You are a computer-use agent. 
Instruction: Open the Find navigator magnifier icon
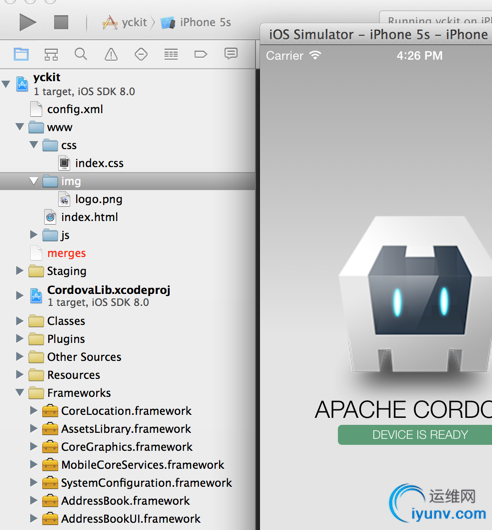point(81,54)
